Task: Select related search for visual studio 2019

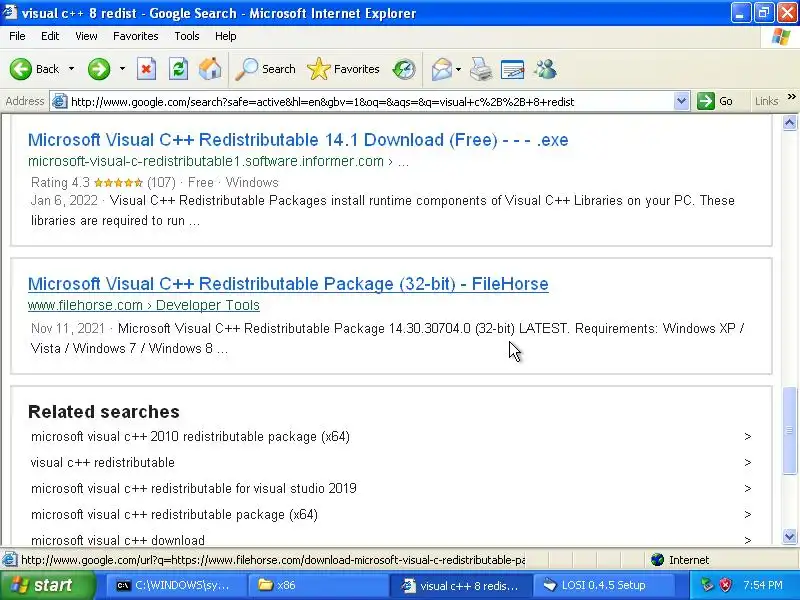Action: 194,489
